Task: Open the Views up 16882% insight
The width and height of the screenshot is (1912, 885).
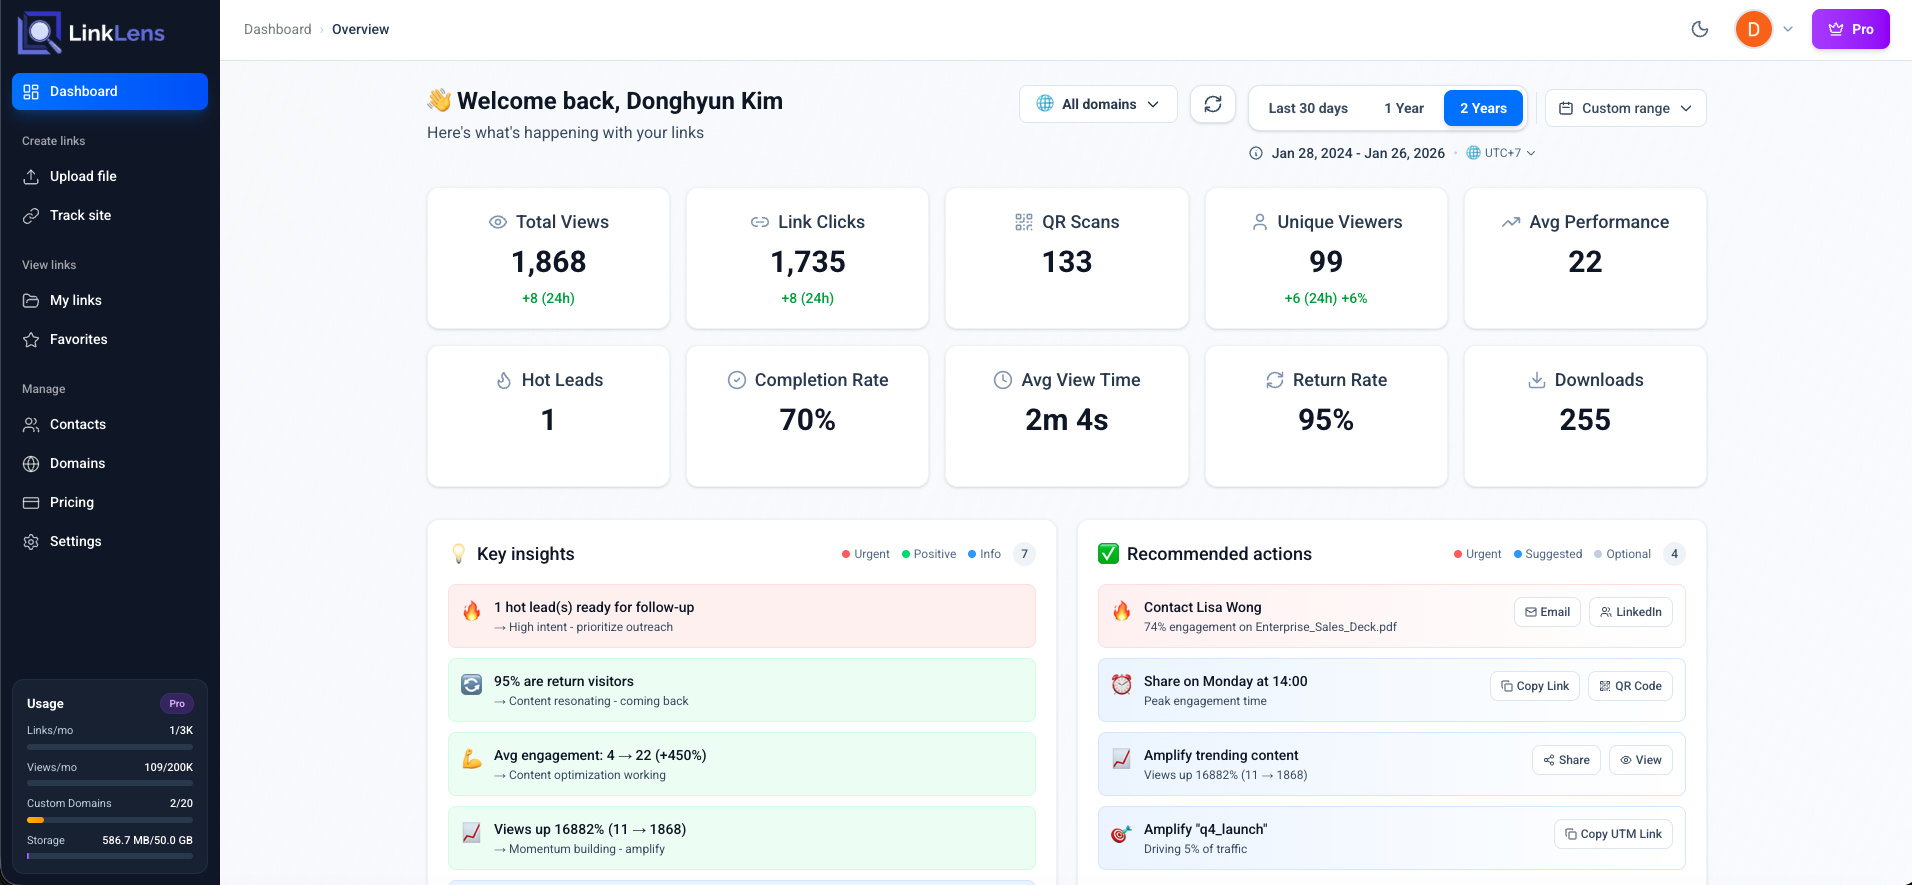Action: click(x=742, y=838)
